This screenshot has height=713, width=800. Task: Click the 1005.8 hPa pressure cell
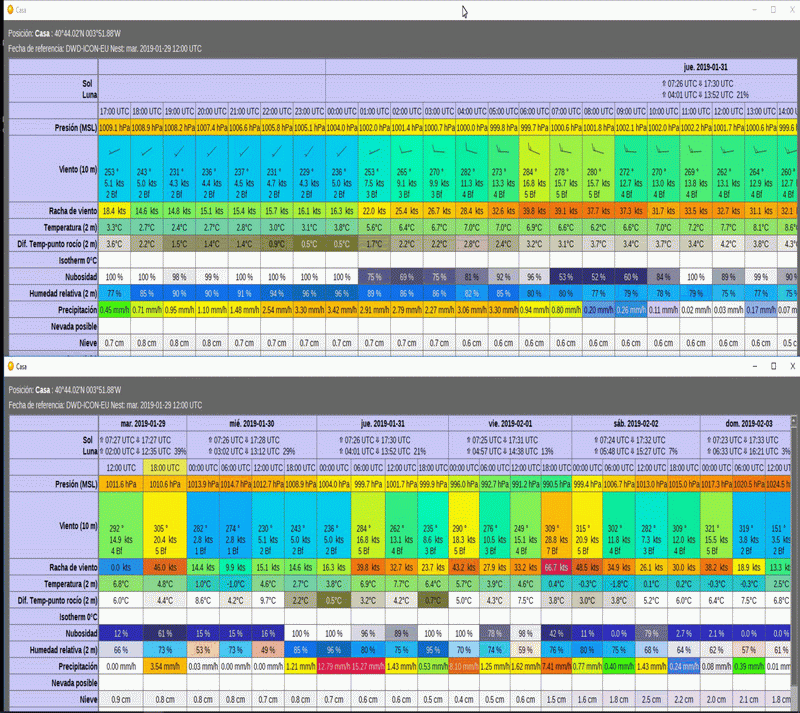(x=277, y=127)
